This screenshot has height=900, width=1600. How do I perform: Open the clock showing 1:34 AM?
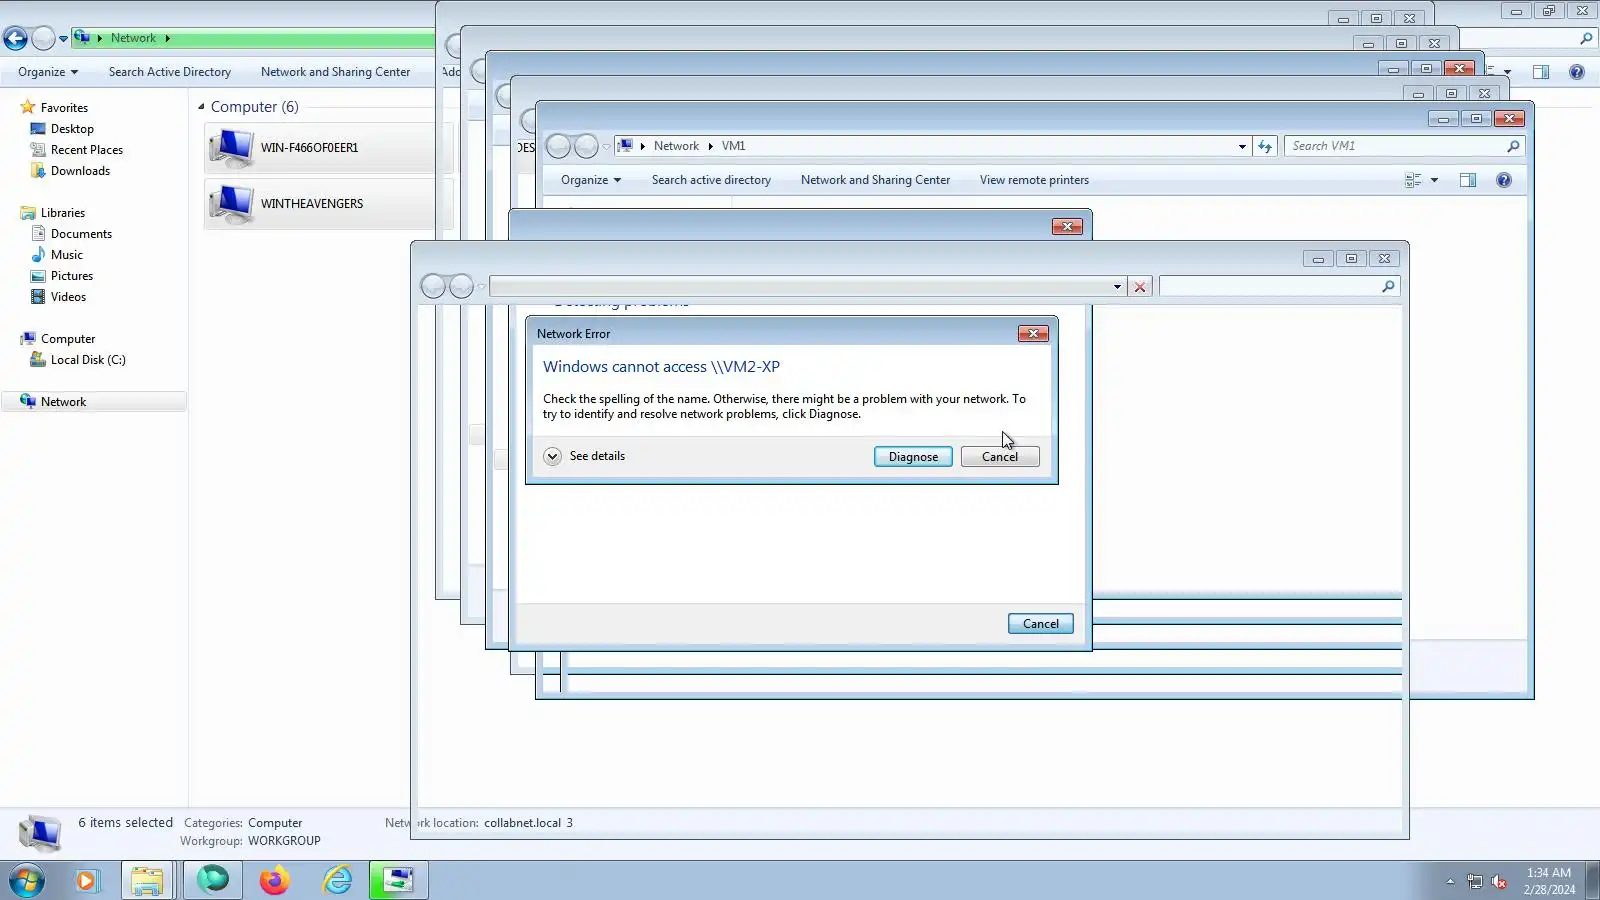1549,881
